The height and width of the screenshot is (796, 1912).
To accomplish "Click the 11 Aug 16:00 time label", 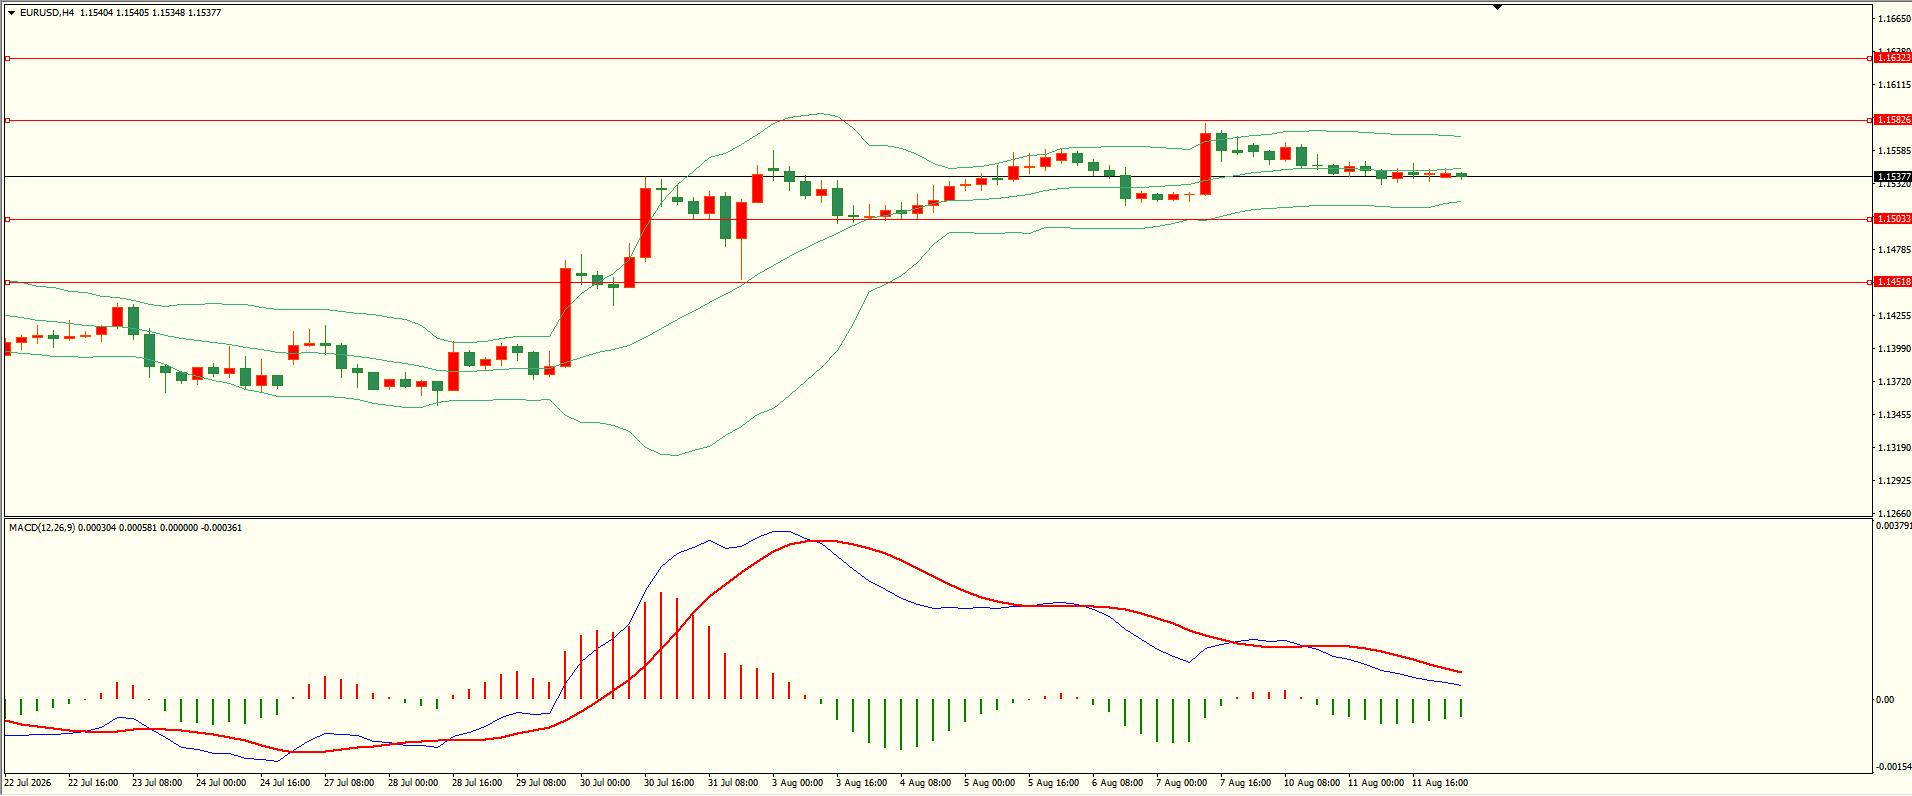I will pos(1440,783).
